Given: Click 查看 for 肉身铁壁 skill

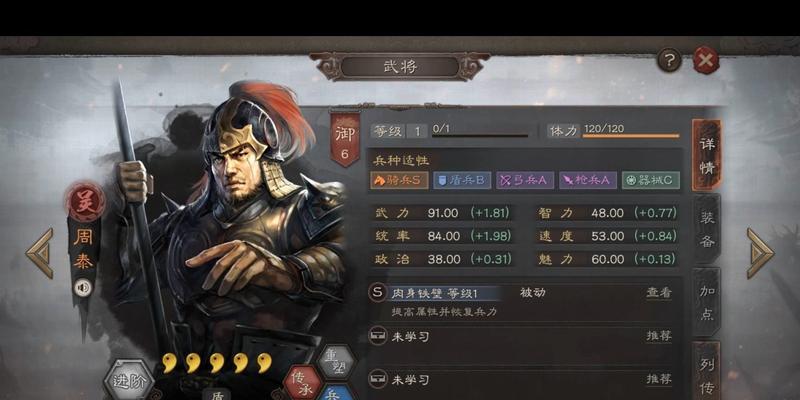Looking at the screenshot, I should 659,293.
